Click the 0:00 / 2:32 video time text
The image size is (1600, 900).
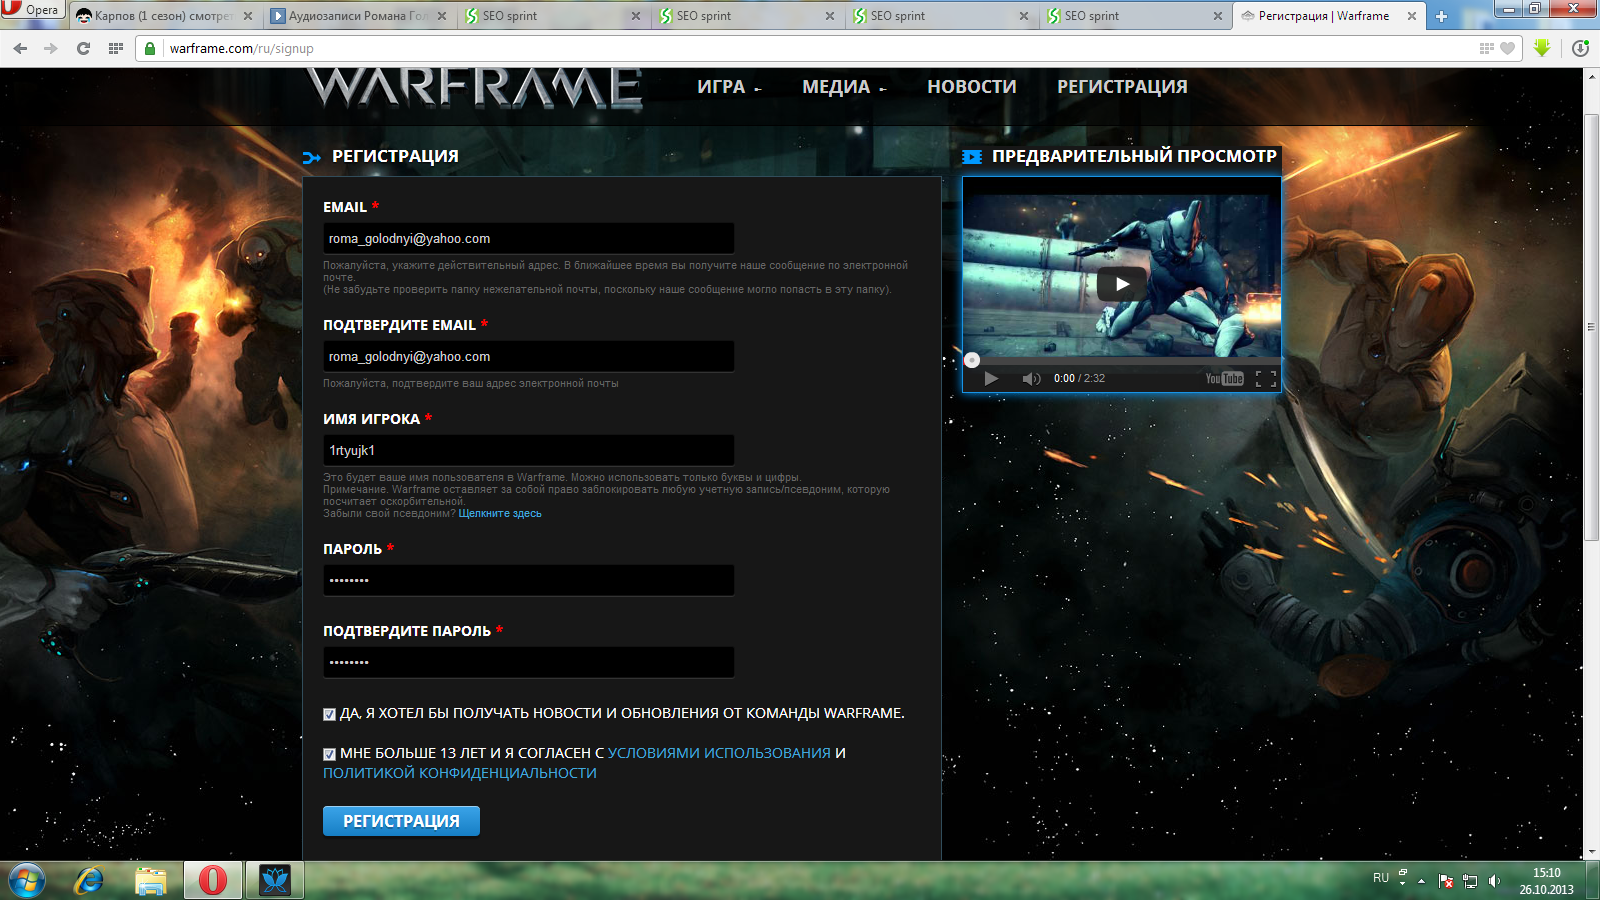tap(1079, 379)
